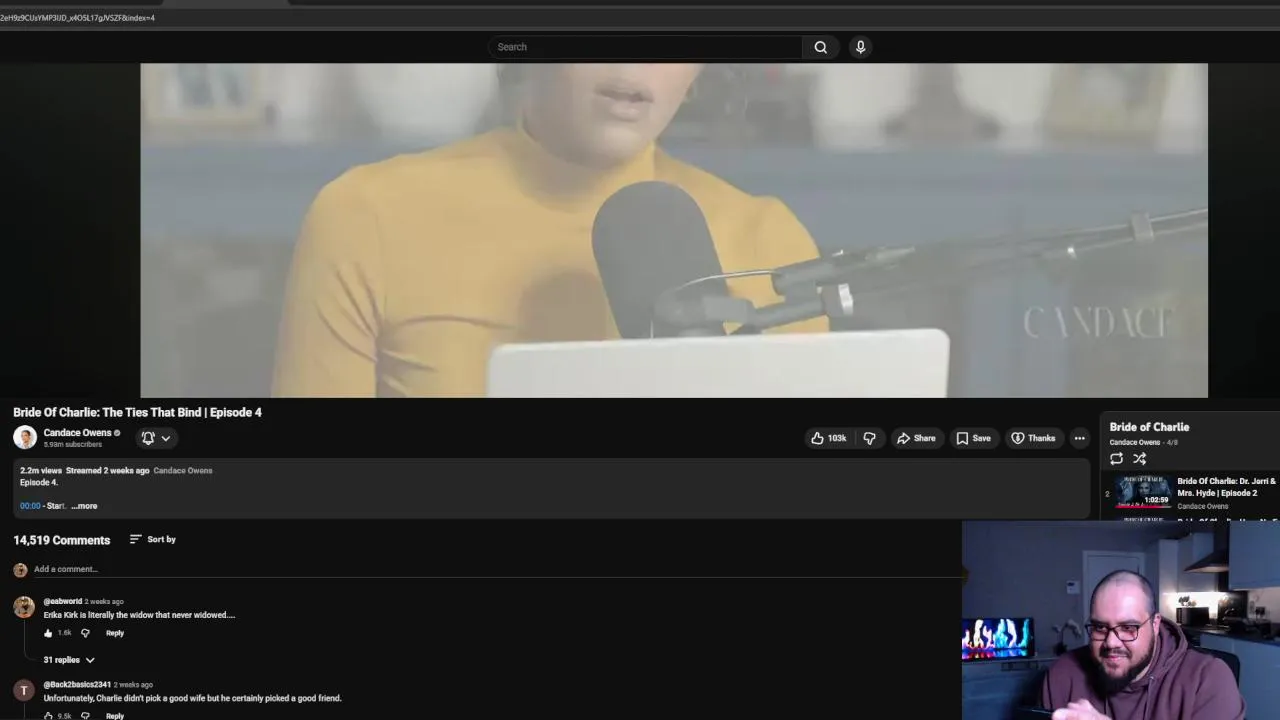This screenshot has height=720, width=1280.
Task: Click the Bride of Charlie playlist heading
Action: click(1149, 427)
